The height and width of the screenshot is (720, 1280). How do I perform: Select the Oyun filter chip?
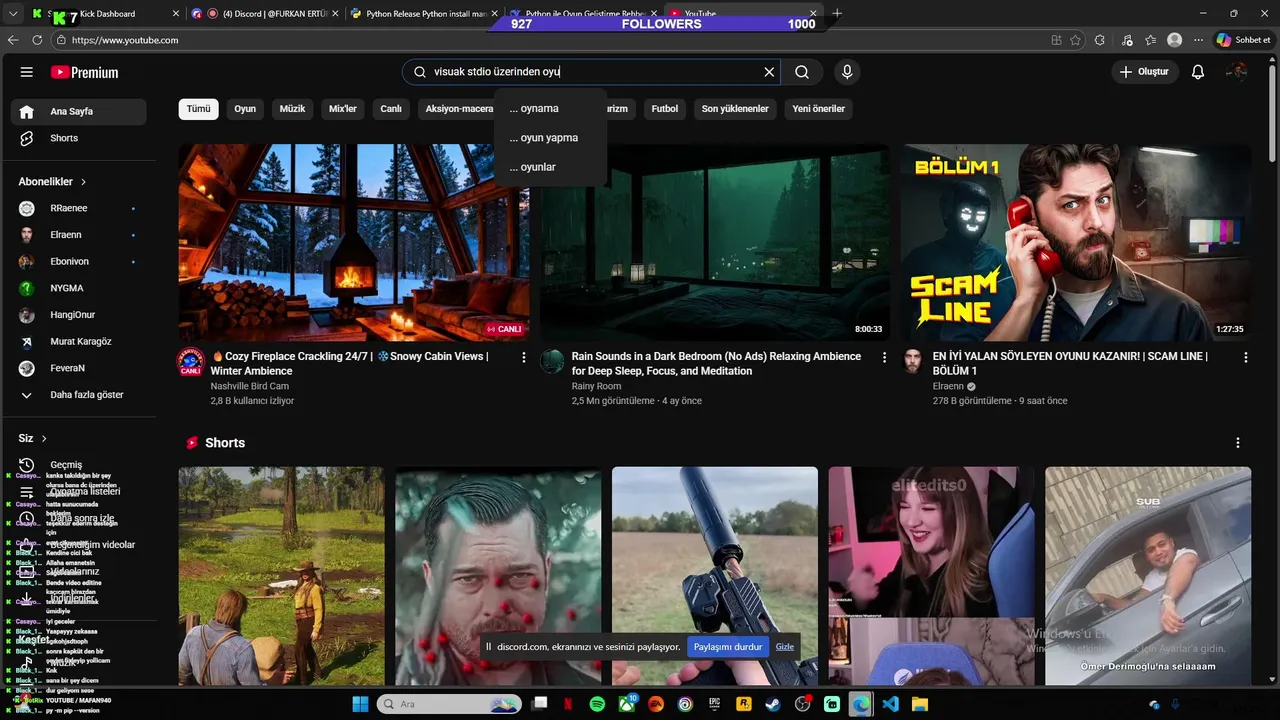pyautogui.click(x=245, y=109)
